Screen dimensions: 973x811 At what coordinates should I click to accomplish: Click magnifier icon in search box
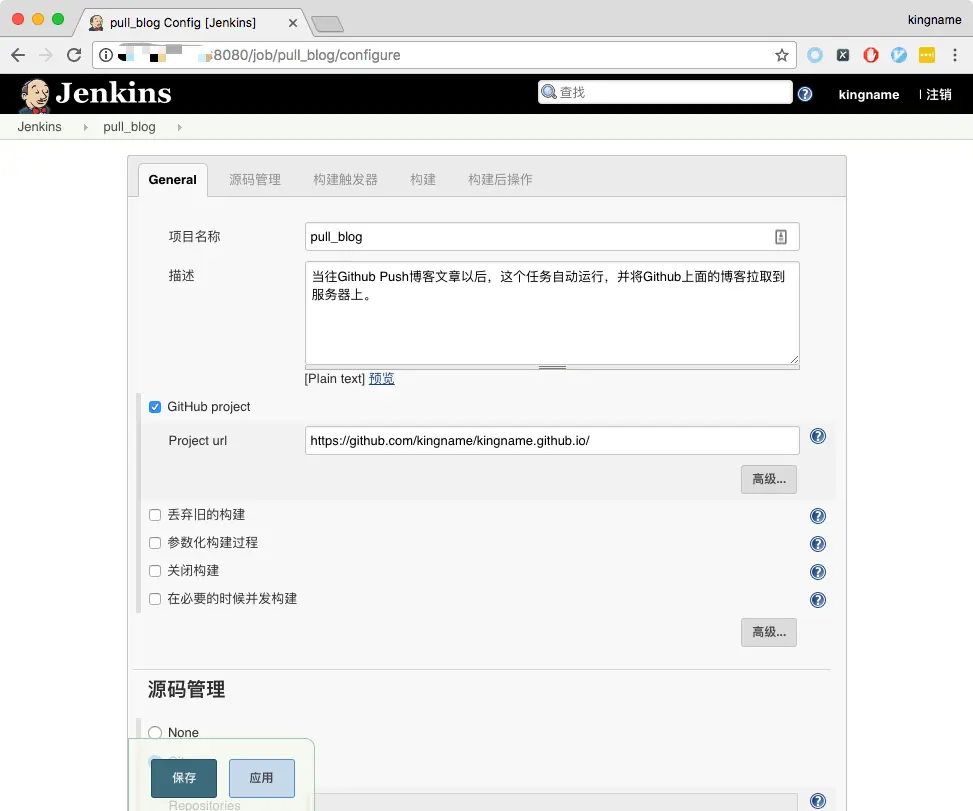(x=549, y=92)
